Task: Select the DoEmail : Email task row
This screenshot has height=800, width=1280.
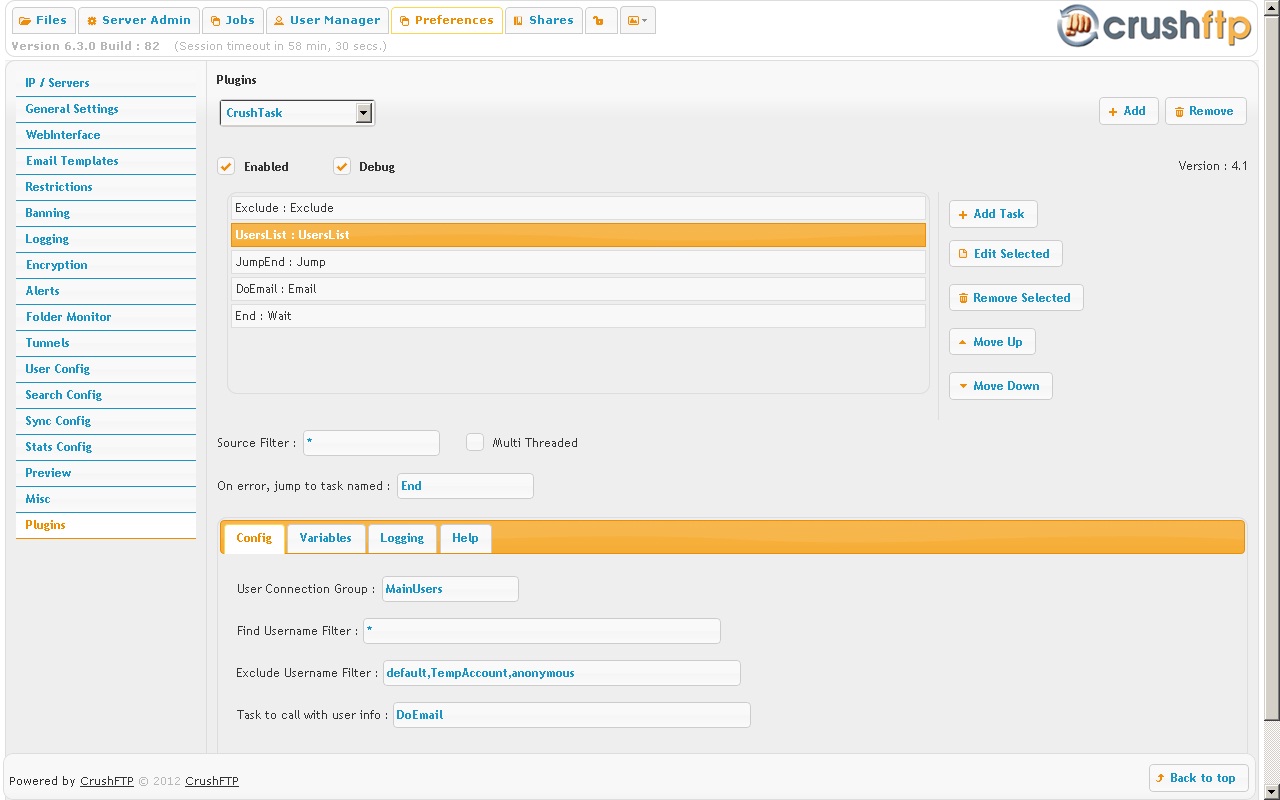Action: 578,289
